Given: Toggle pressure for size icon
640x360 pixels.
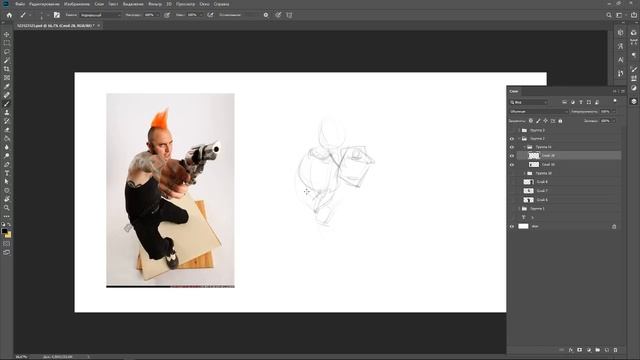Looking at the screenshot, I should [278, 15].
